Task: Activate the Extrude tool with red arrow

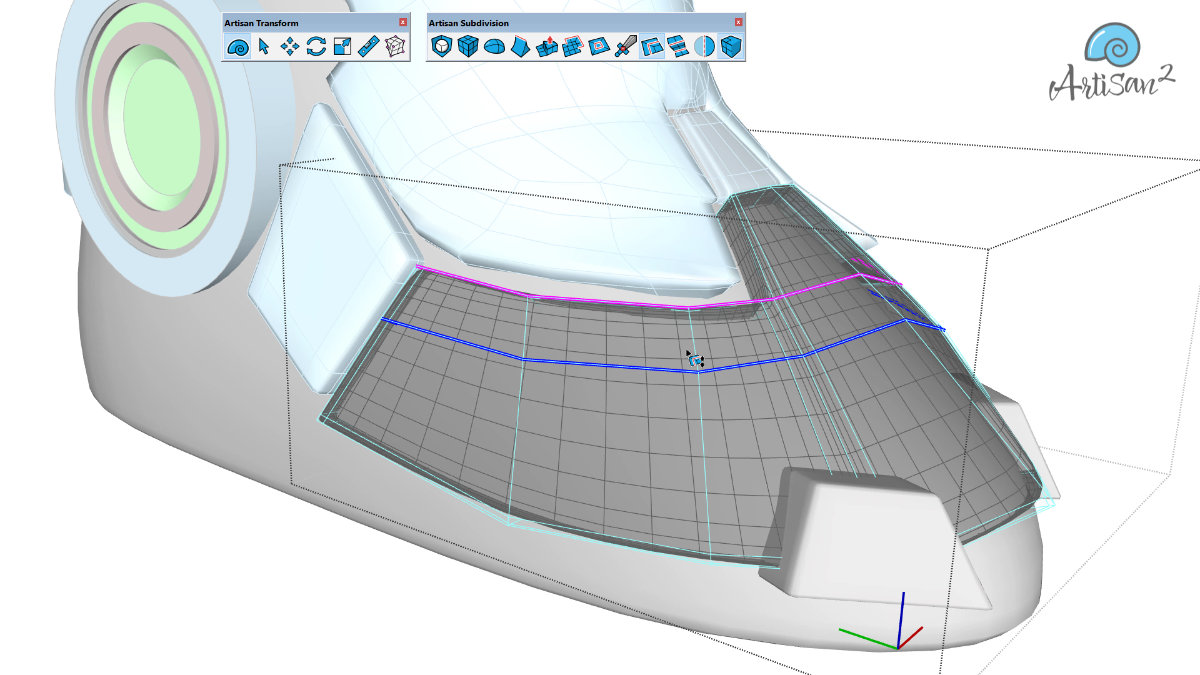Action: click(x=546, y=46)
